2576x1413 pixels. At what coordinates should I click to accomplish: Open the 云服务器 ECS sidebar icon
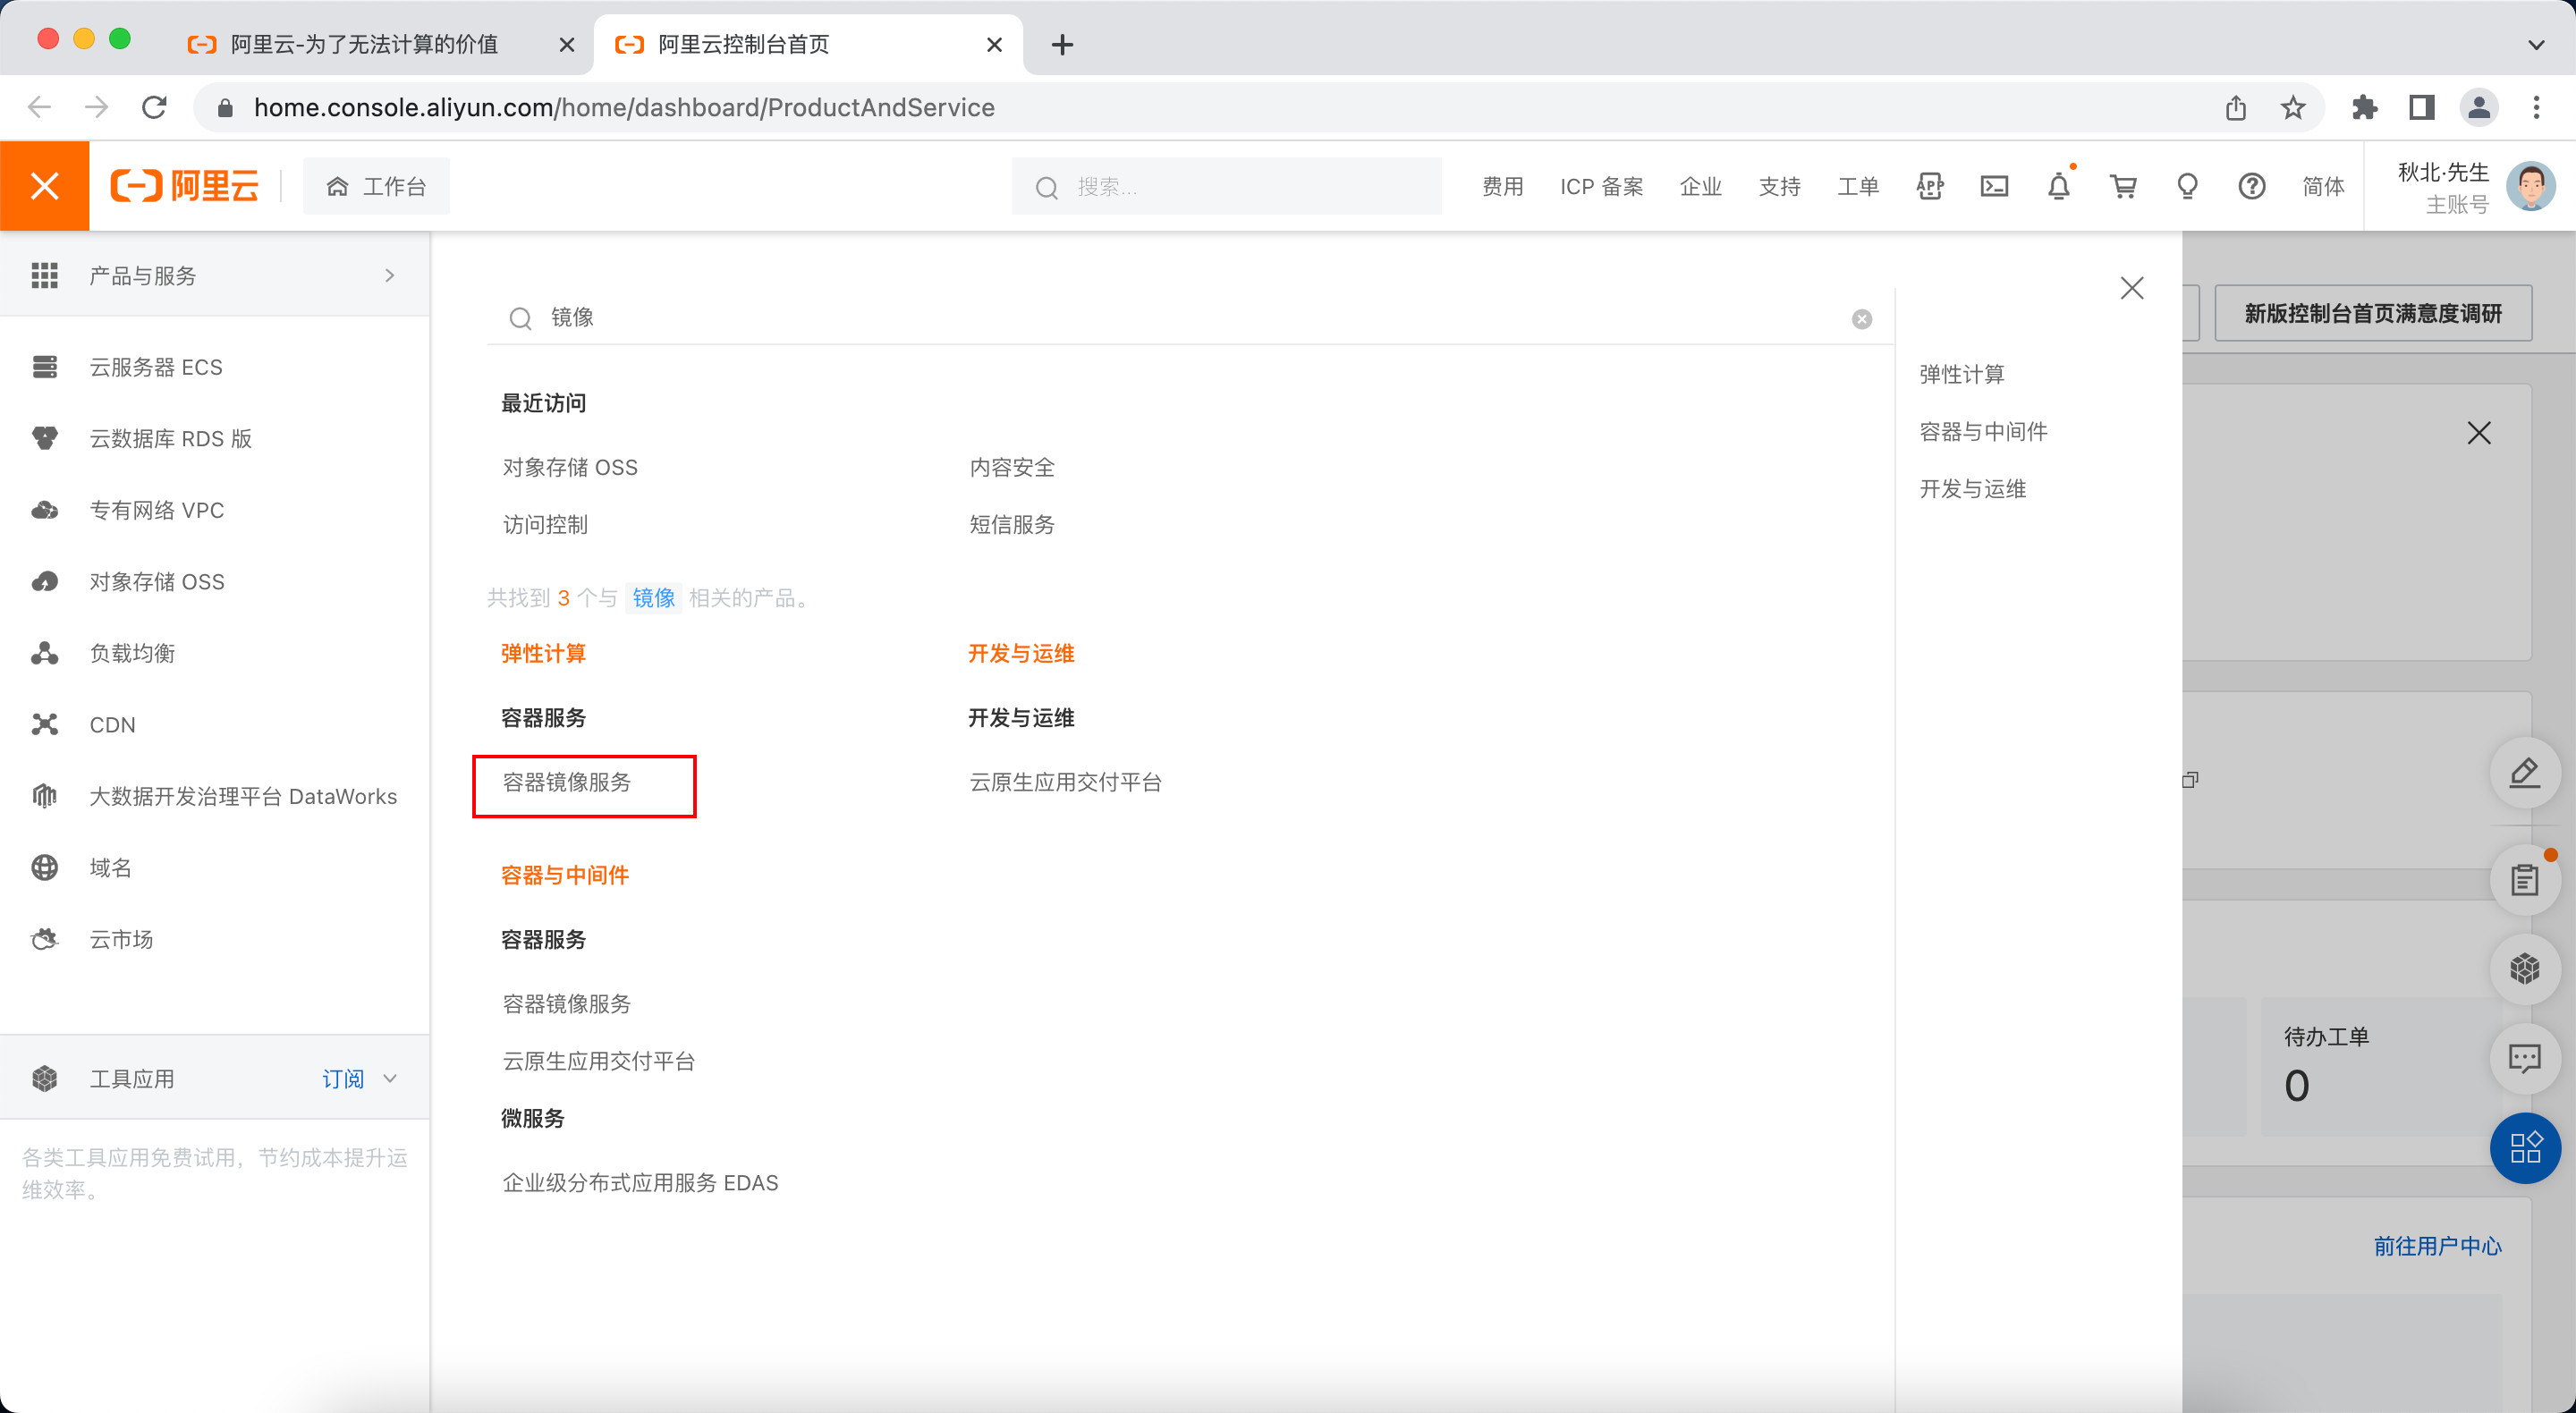45,367
